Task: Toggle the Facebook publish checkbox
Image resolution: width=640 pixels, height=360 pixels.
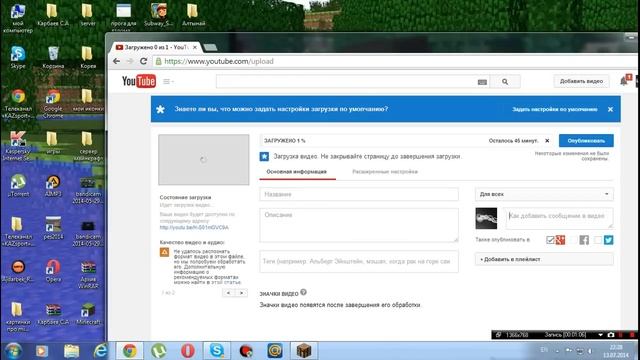Action: (574, 240)
